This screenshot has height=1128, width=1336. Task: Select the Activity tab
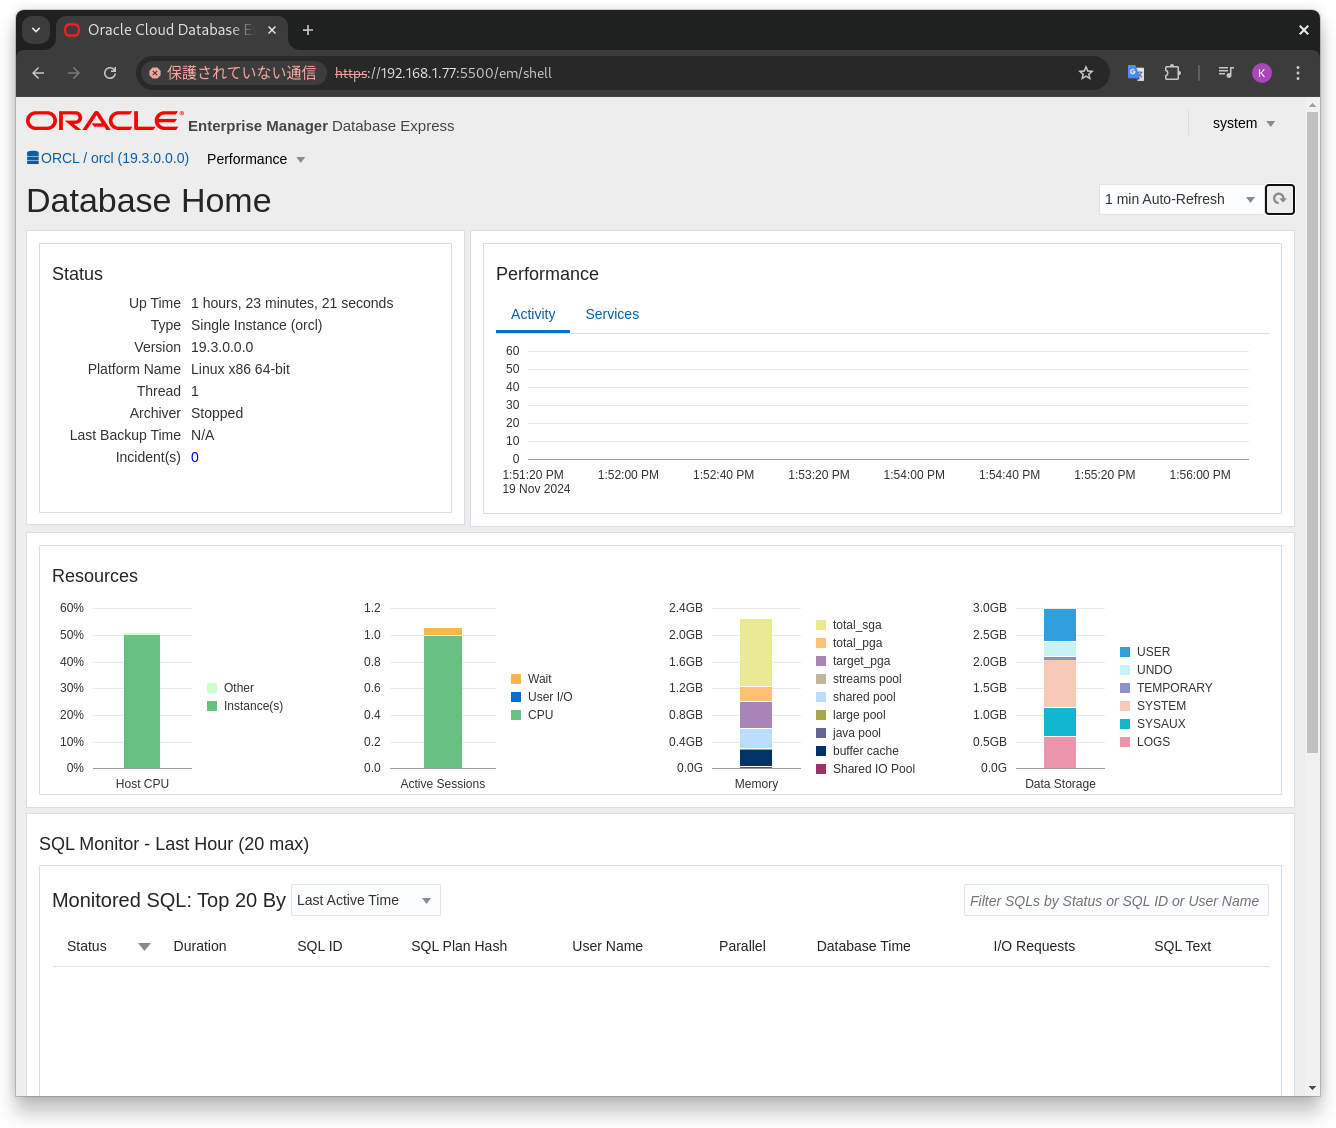533,314
